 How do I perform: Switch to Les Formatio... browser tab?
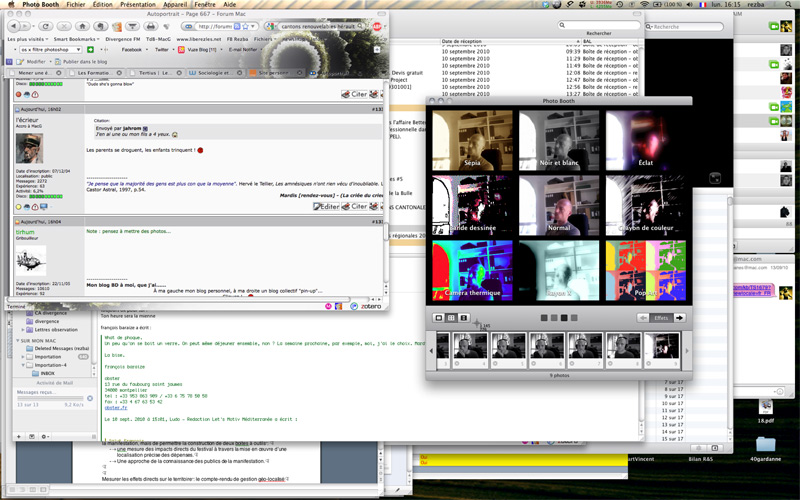[x=93, y=73]
